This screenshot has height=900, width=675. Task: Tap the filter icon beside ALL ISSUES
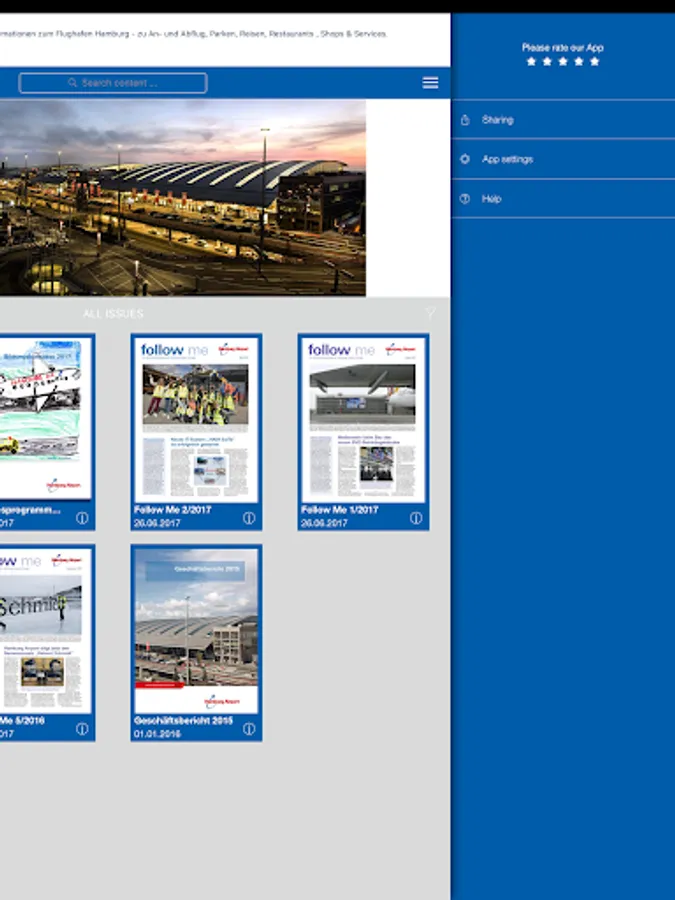430,312
